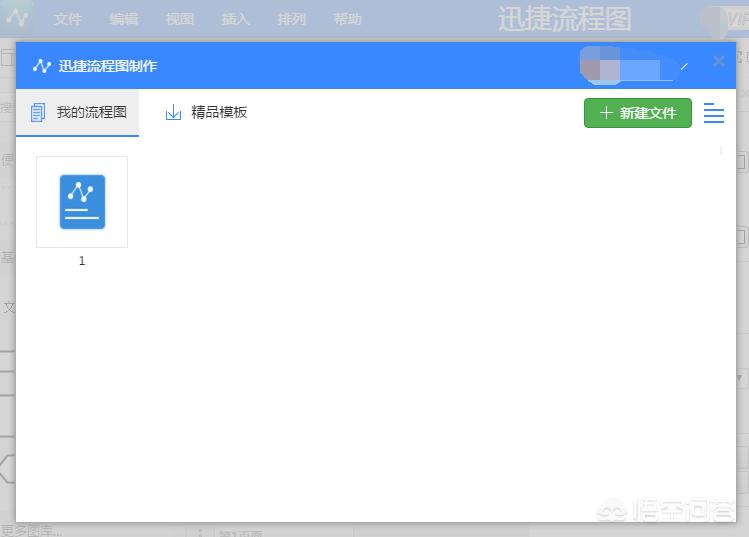Open the 精品模板 templates tab
The height and width of the screenshot is (537, 749).
(x=206, y=113)
